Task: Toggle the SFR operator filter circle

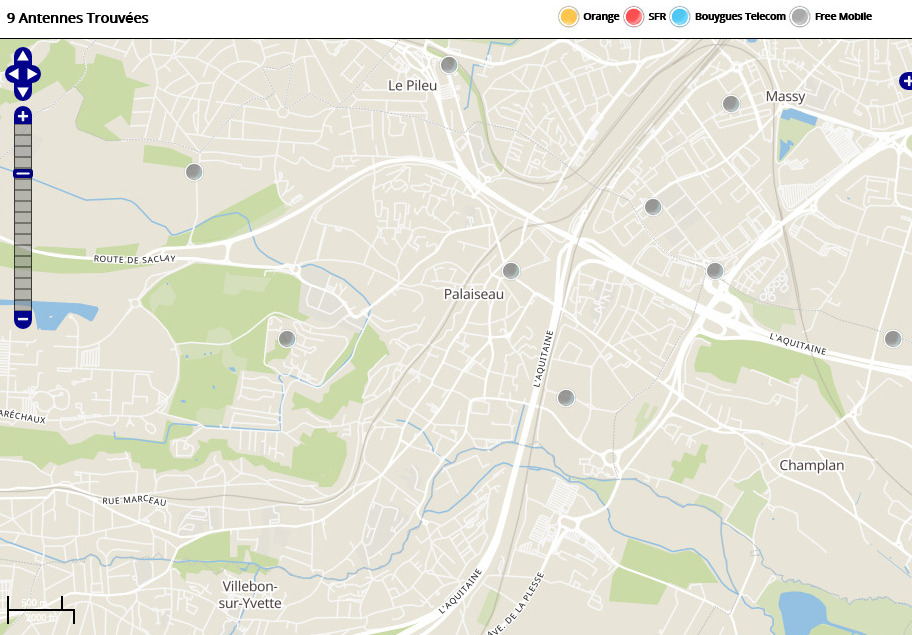Action: (634, 17)
